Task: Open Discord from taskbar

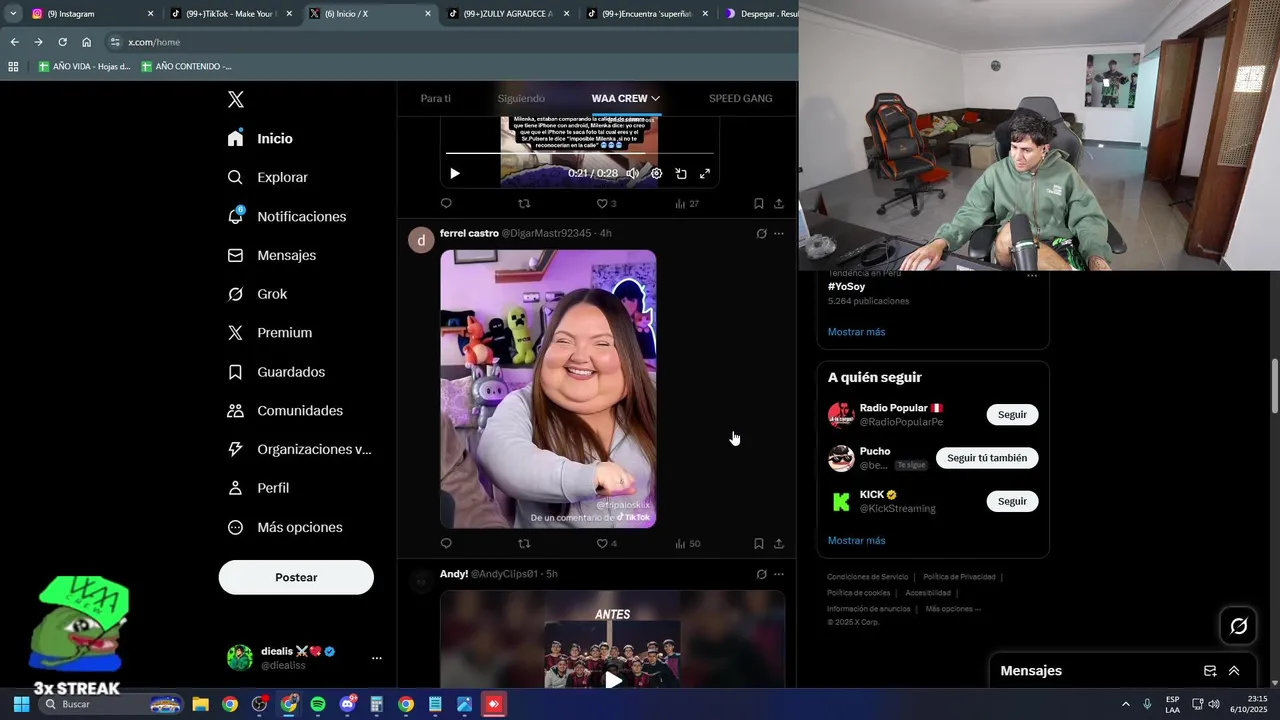Action: [347, 704]
